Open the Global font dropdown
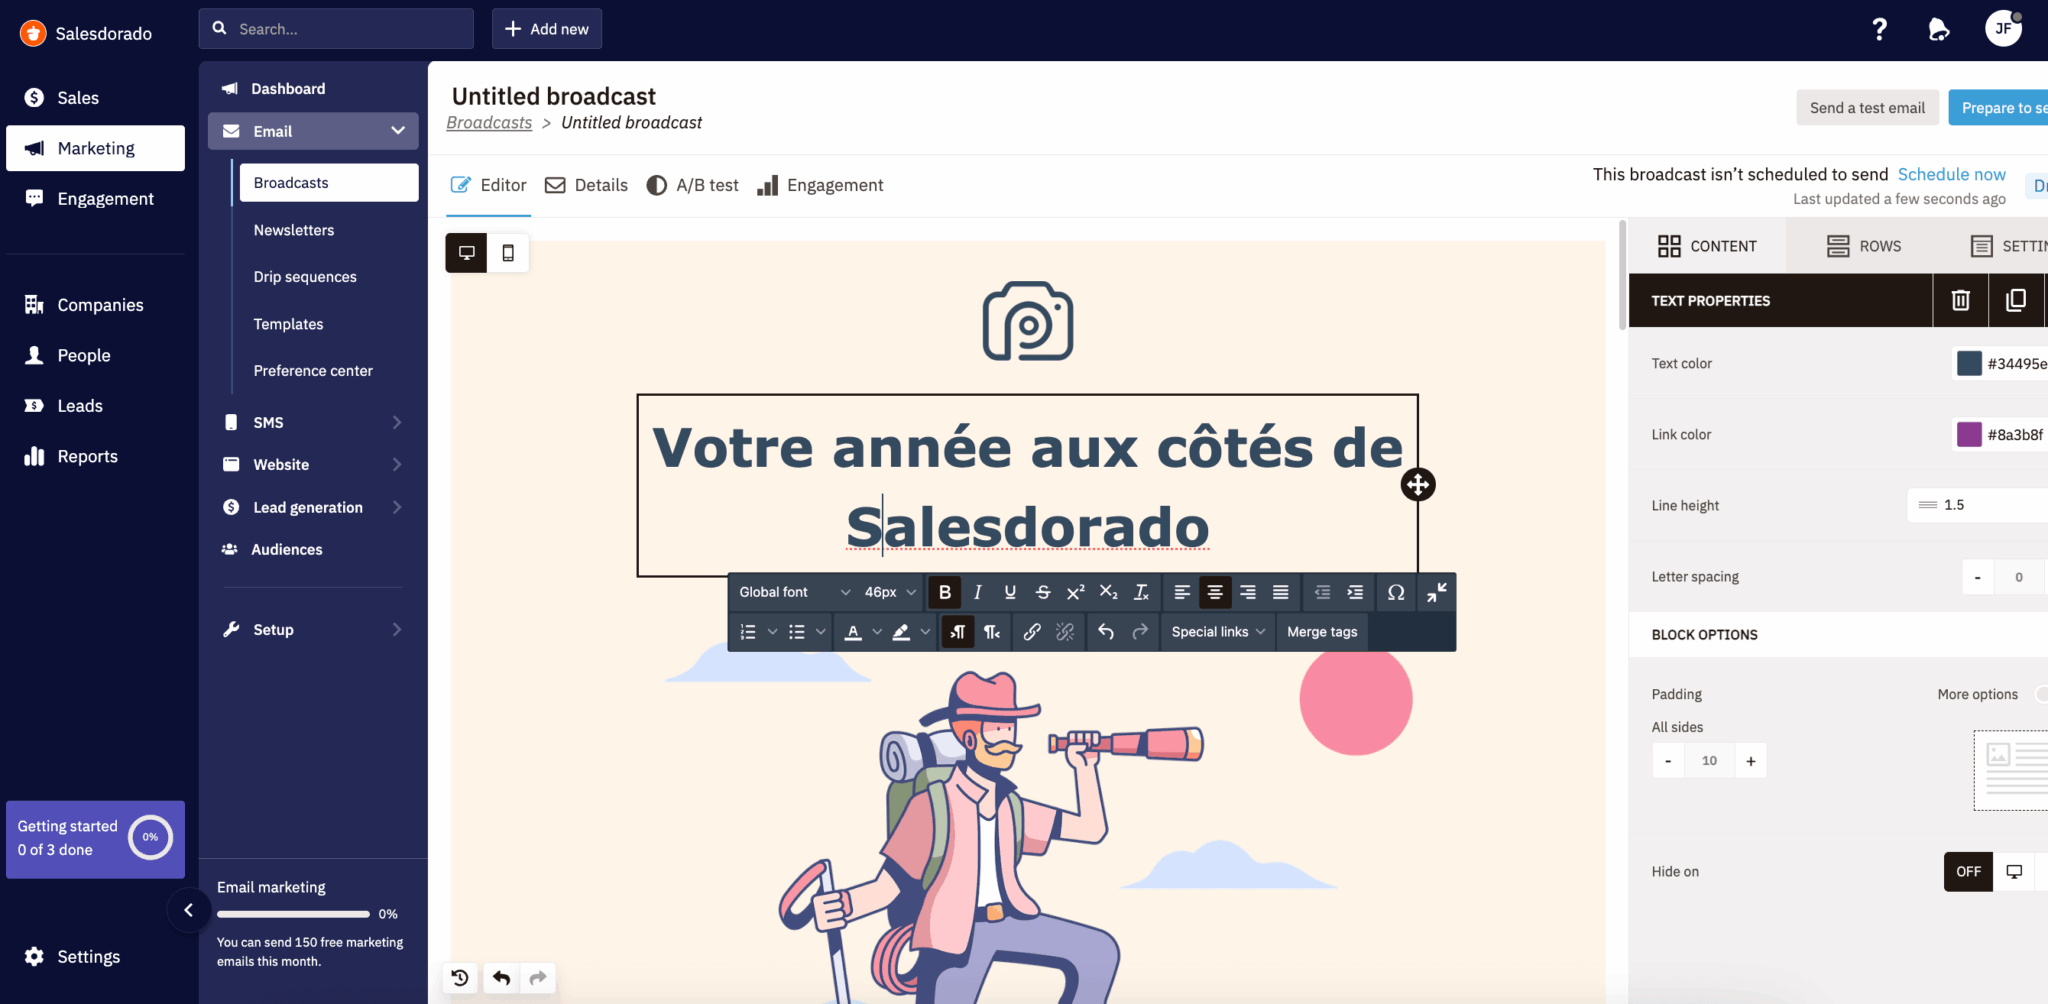 (x=794, y=592)
